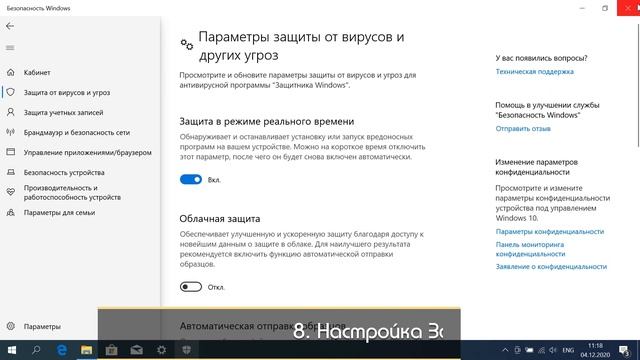Switch to Windows Security taskbar shield
The image size is (640, 360).
(187, 350)
